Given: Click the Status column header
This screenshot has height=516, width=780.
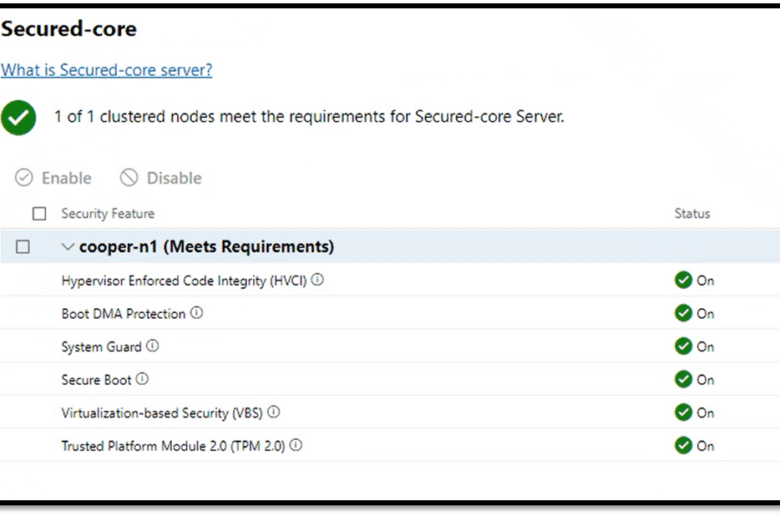Looking at the screenshot, I should [692, 213].
